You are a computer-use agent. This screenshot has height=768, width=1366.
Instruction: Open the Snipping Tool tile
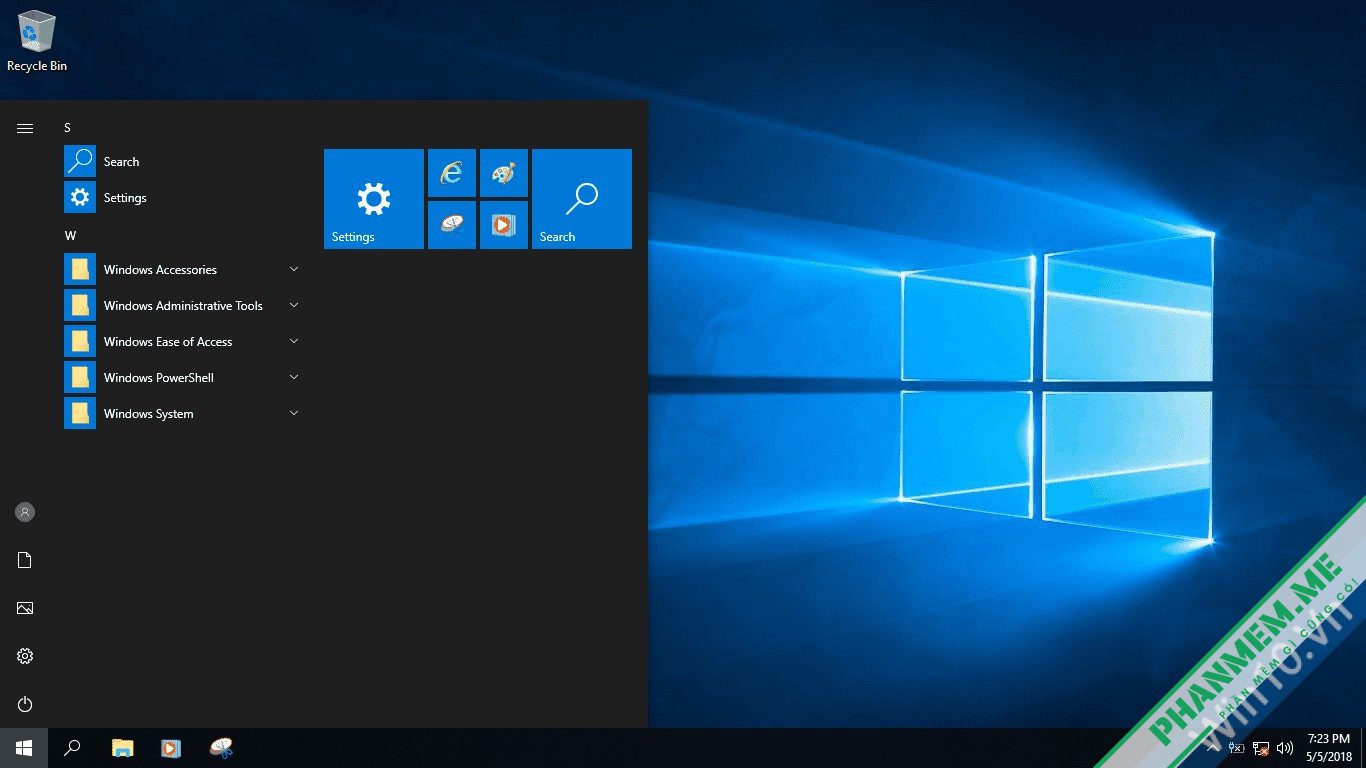(x=452, y=225)
